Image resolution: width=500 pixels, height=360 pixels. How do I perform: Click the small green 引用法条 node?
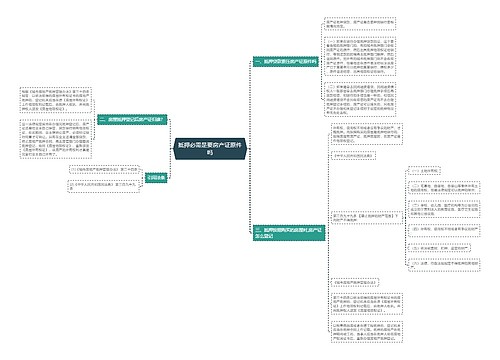[x=156, y=177]
